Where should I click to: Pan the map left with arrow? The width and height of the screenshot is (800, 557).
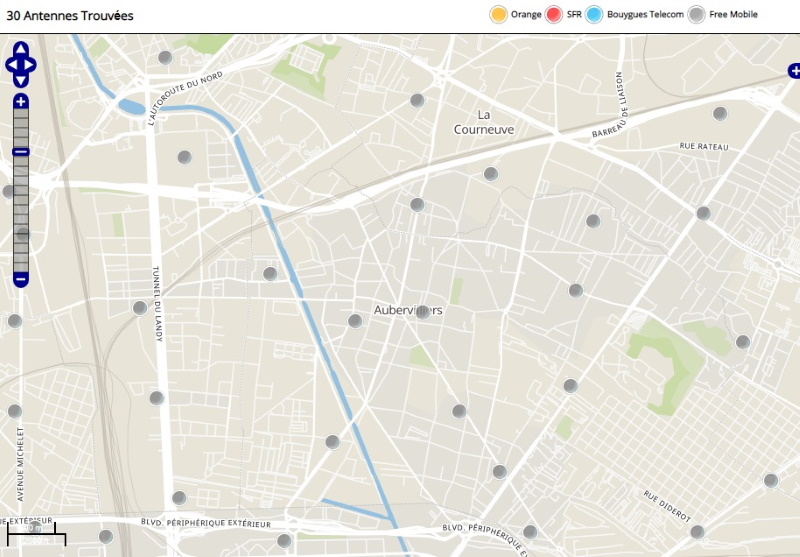coord(12,65)
